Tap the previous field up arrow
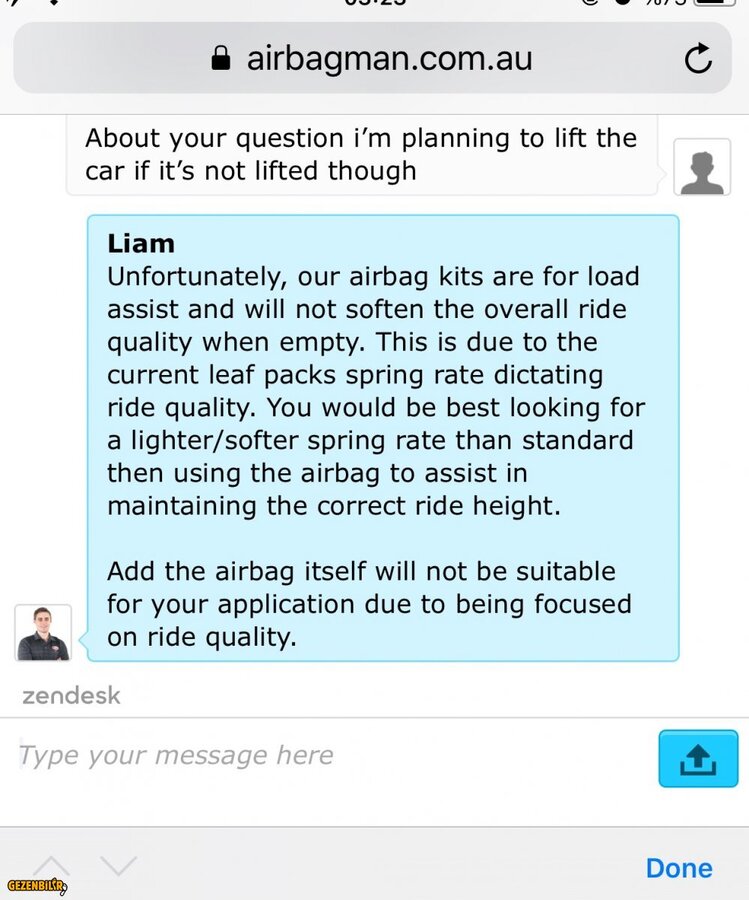The image size is (749, 900). point(52,866)
